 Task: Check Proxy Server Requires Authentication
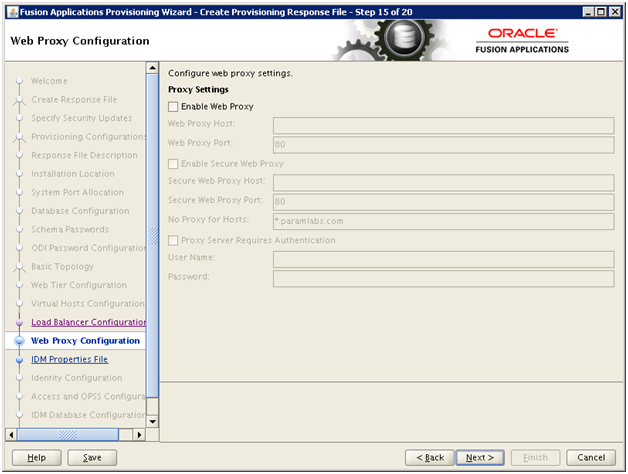coord(173,240)
